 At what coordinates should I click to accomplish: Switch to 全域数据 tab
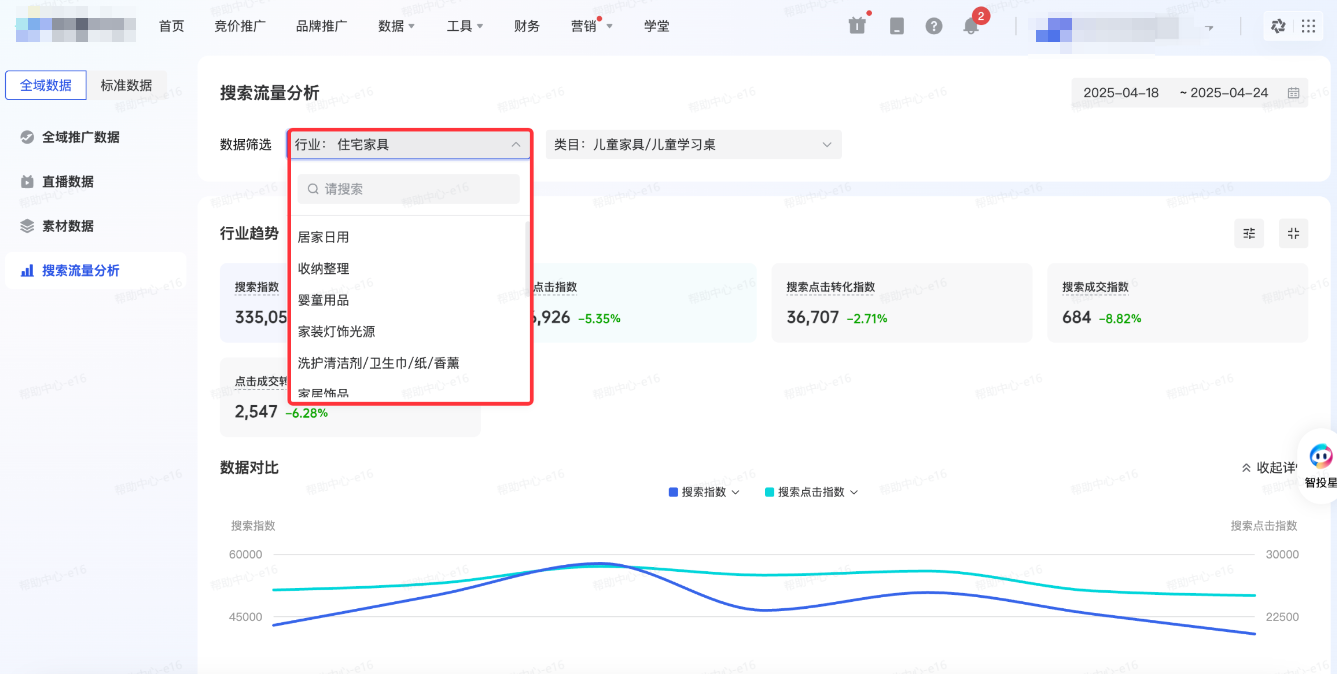pyautogui.click(x=46, y=85)
